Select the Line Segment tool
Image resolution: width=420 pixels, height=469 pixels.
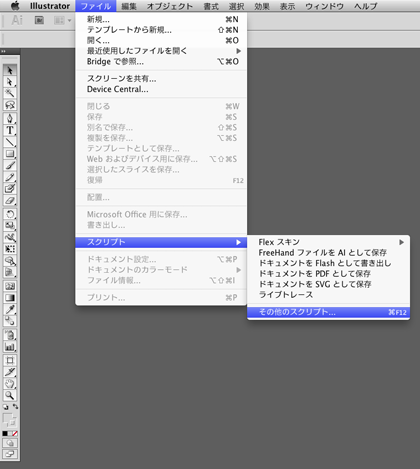10,142
